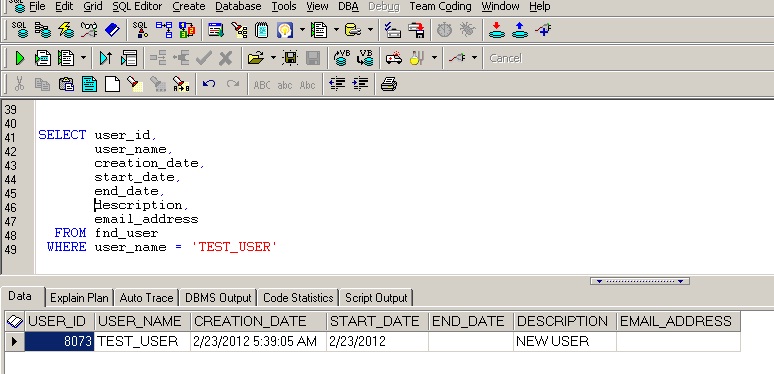Image resolution: width=774 pixels, height=374 pixels.
Task: Click the Rollback icon with blue arrow
Action: [x=520, y=30]
